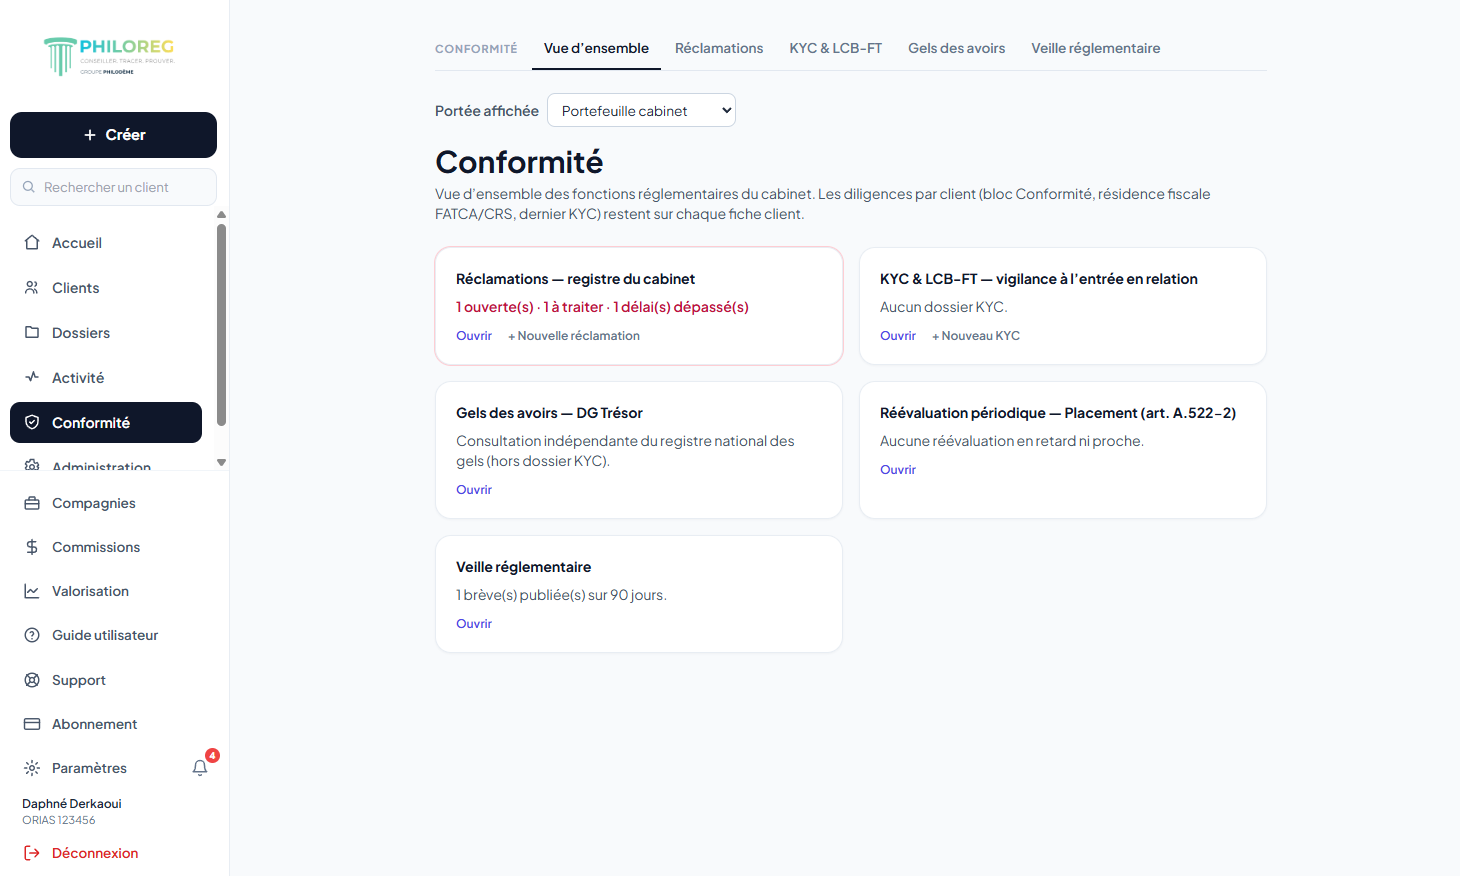Click the Activité pulse icon
Image resolution: width=1460 pixels, height=876 pixels.
32,378
